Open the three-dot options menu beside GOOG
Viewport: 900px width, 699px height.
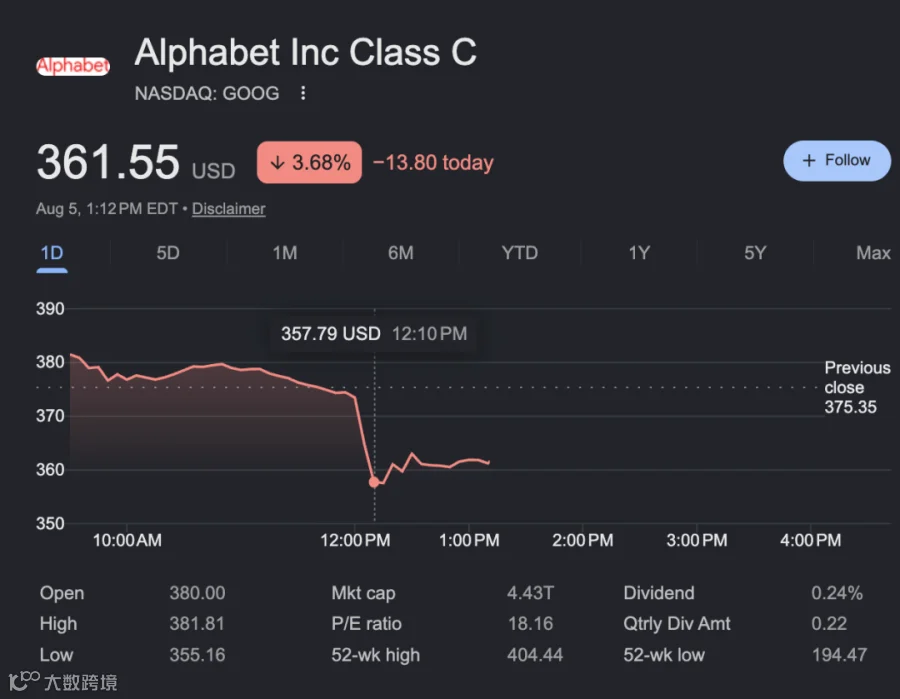coord(303,93)
